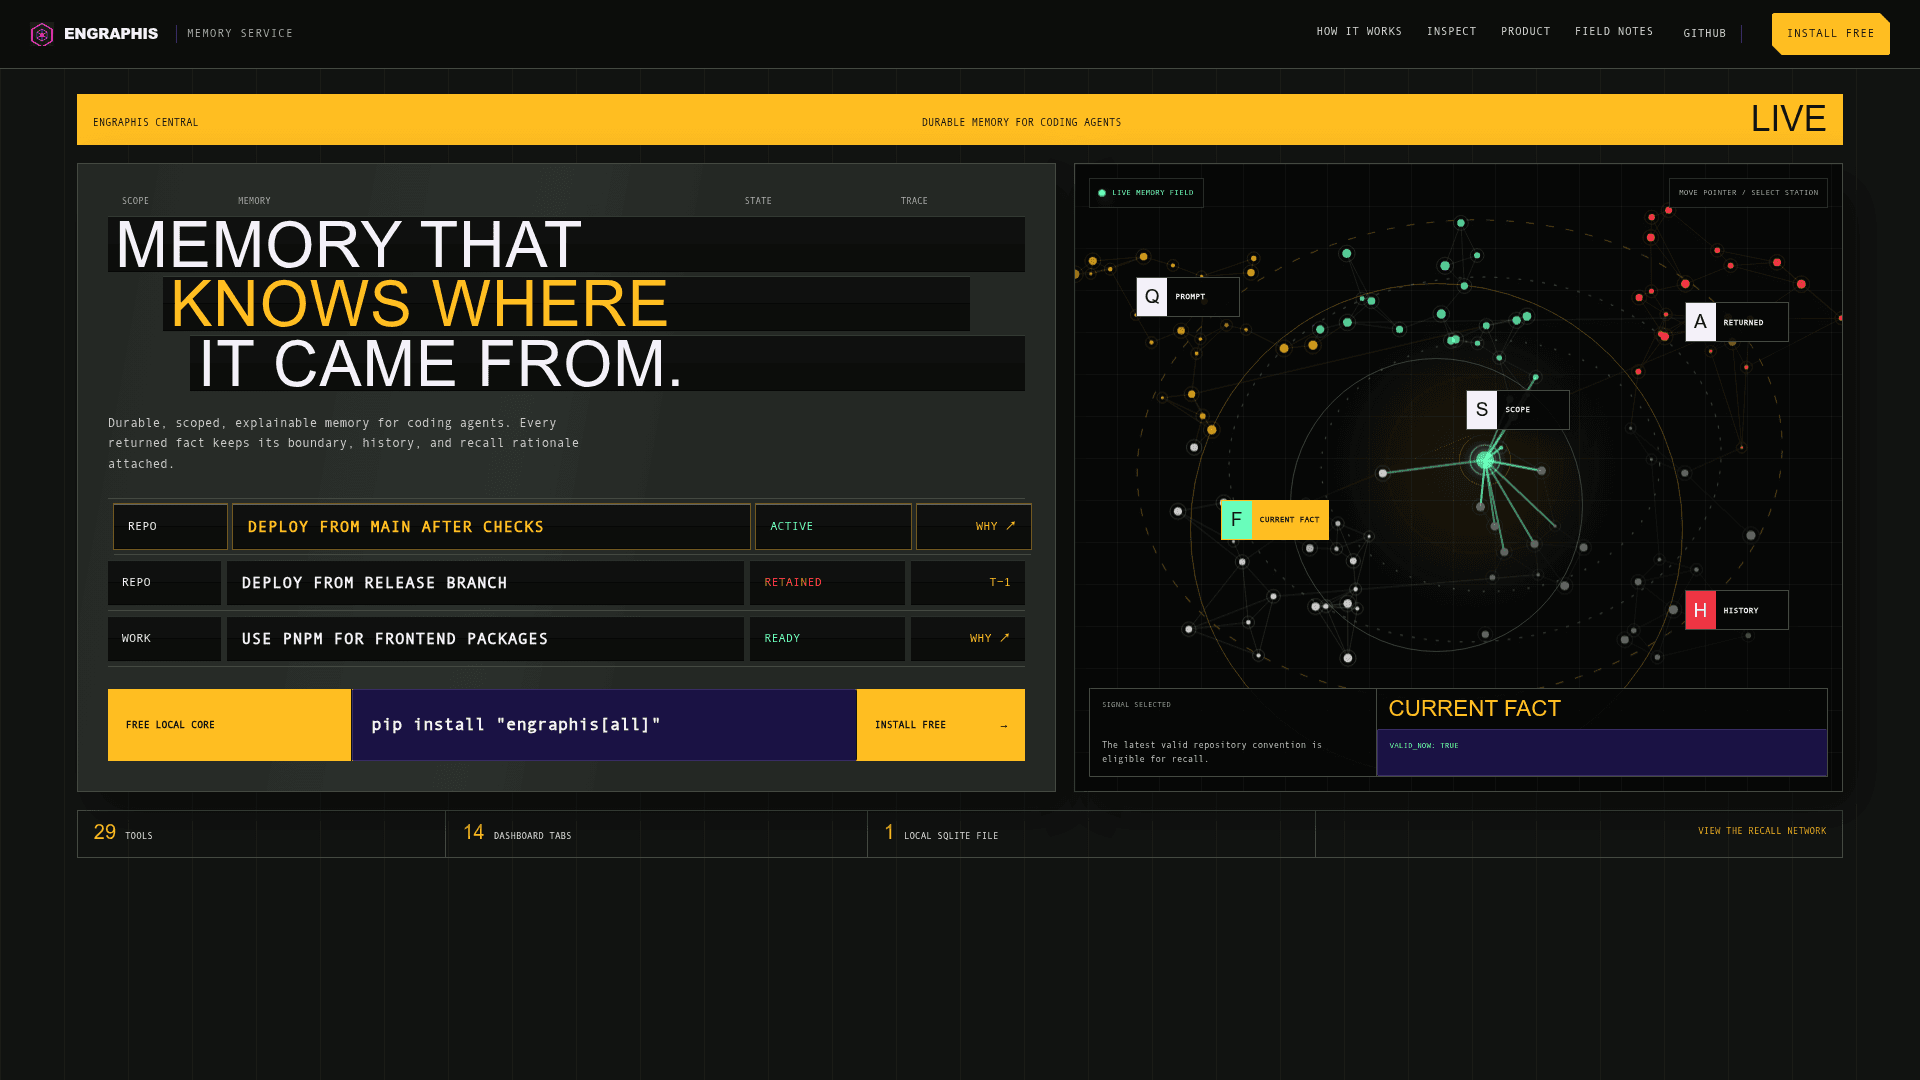This screenshot has width=1920, height=1080.
Task: Open the Field Notes nav item
Action: pyautogui.click(x=1614, y=32)
